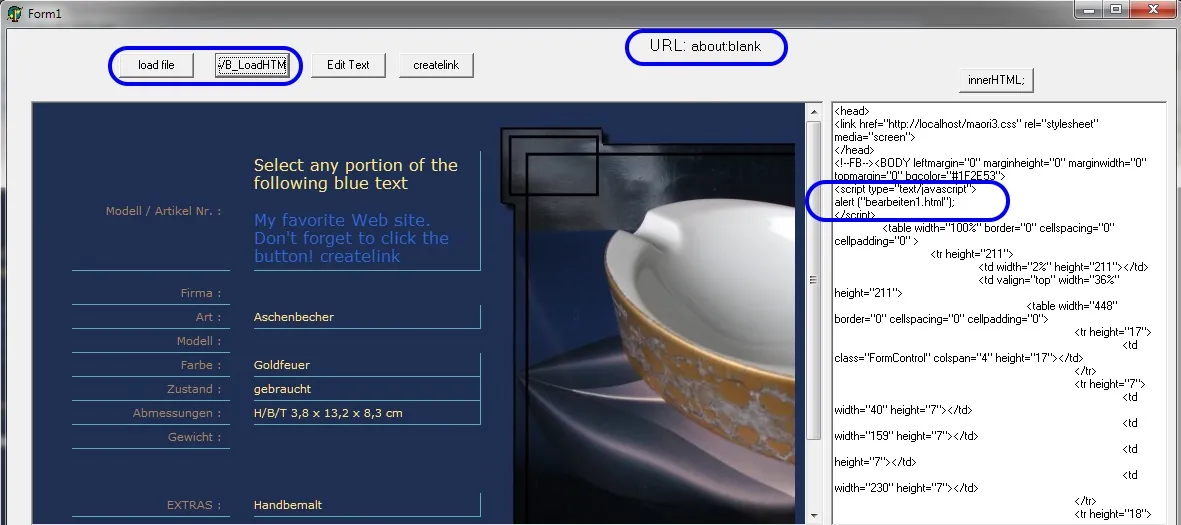Viewport: 1181px width, 525px height.
Task: Click the 'Goldfeuer' value
Action: 282,365
